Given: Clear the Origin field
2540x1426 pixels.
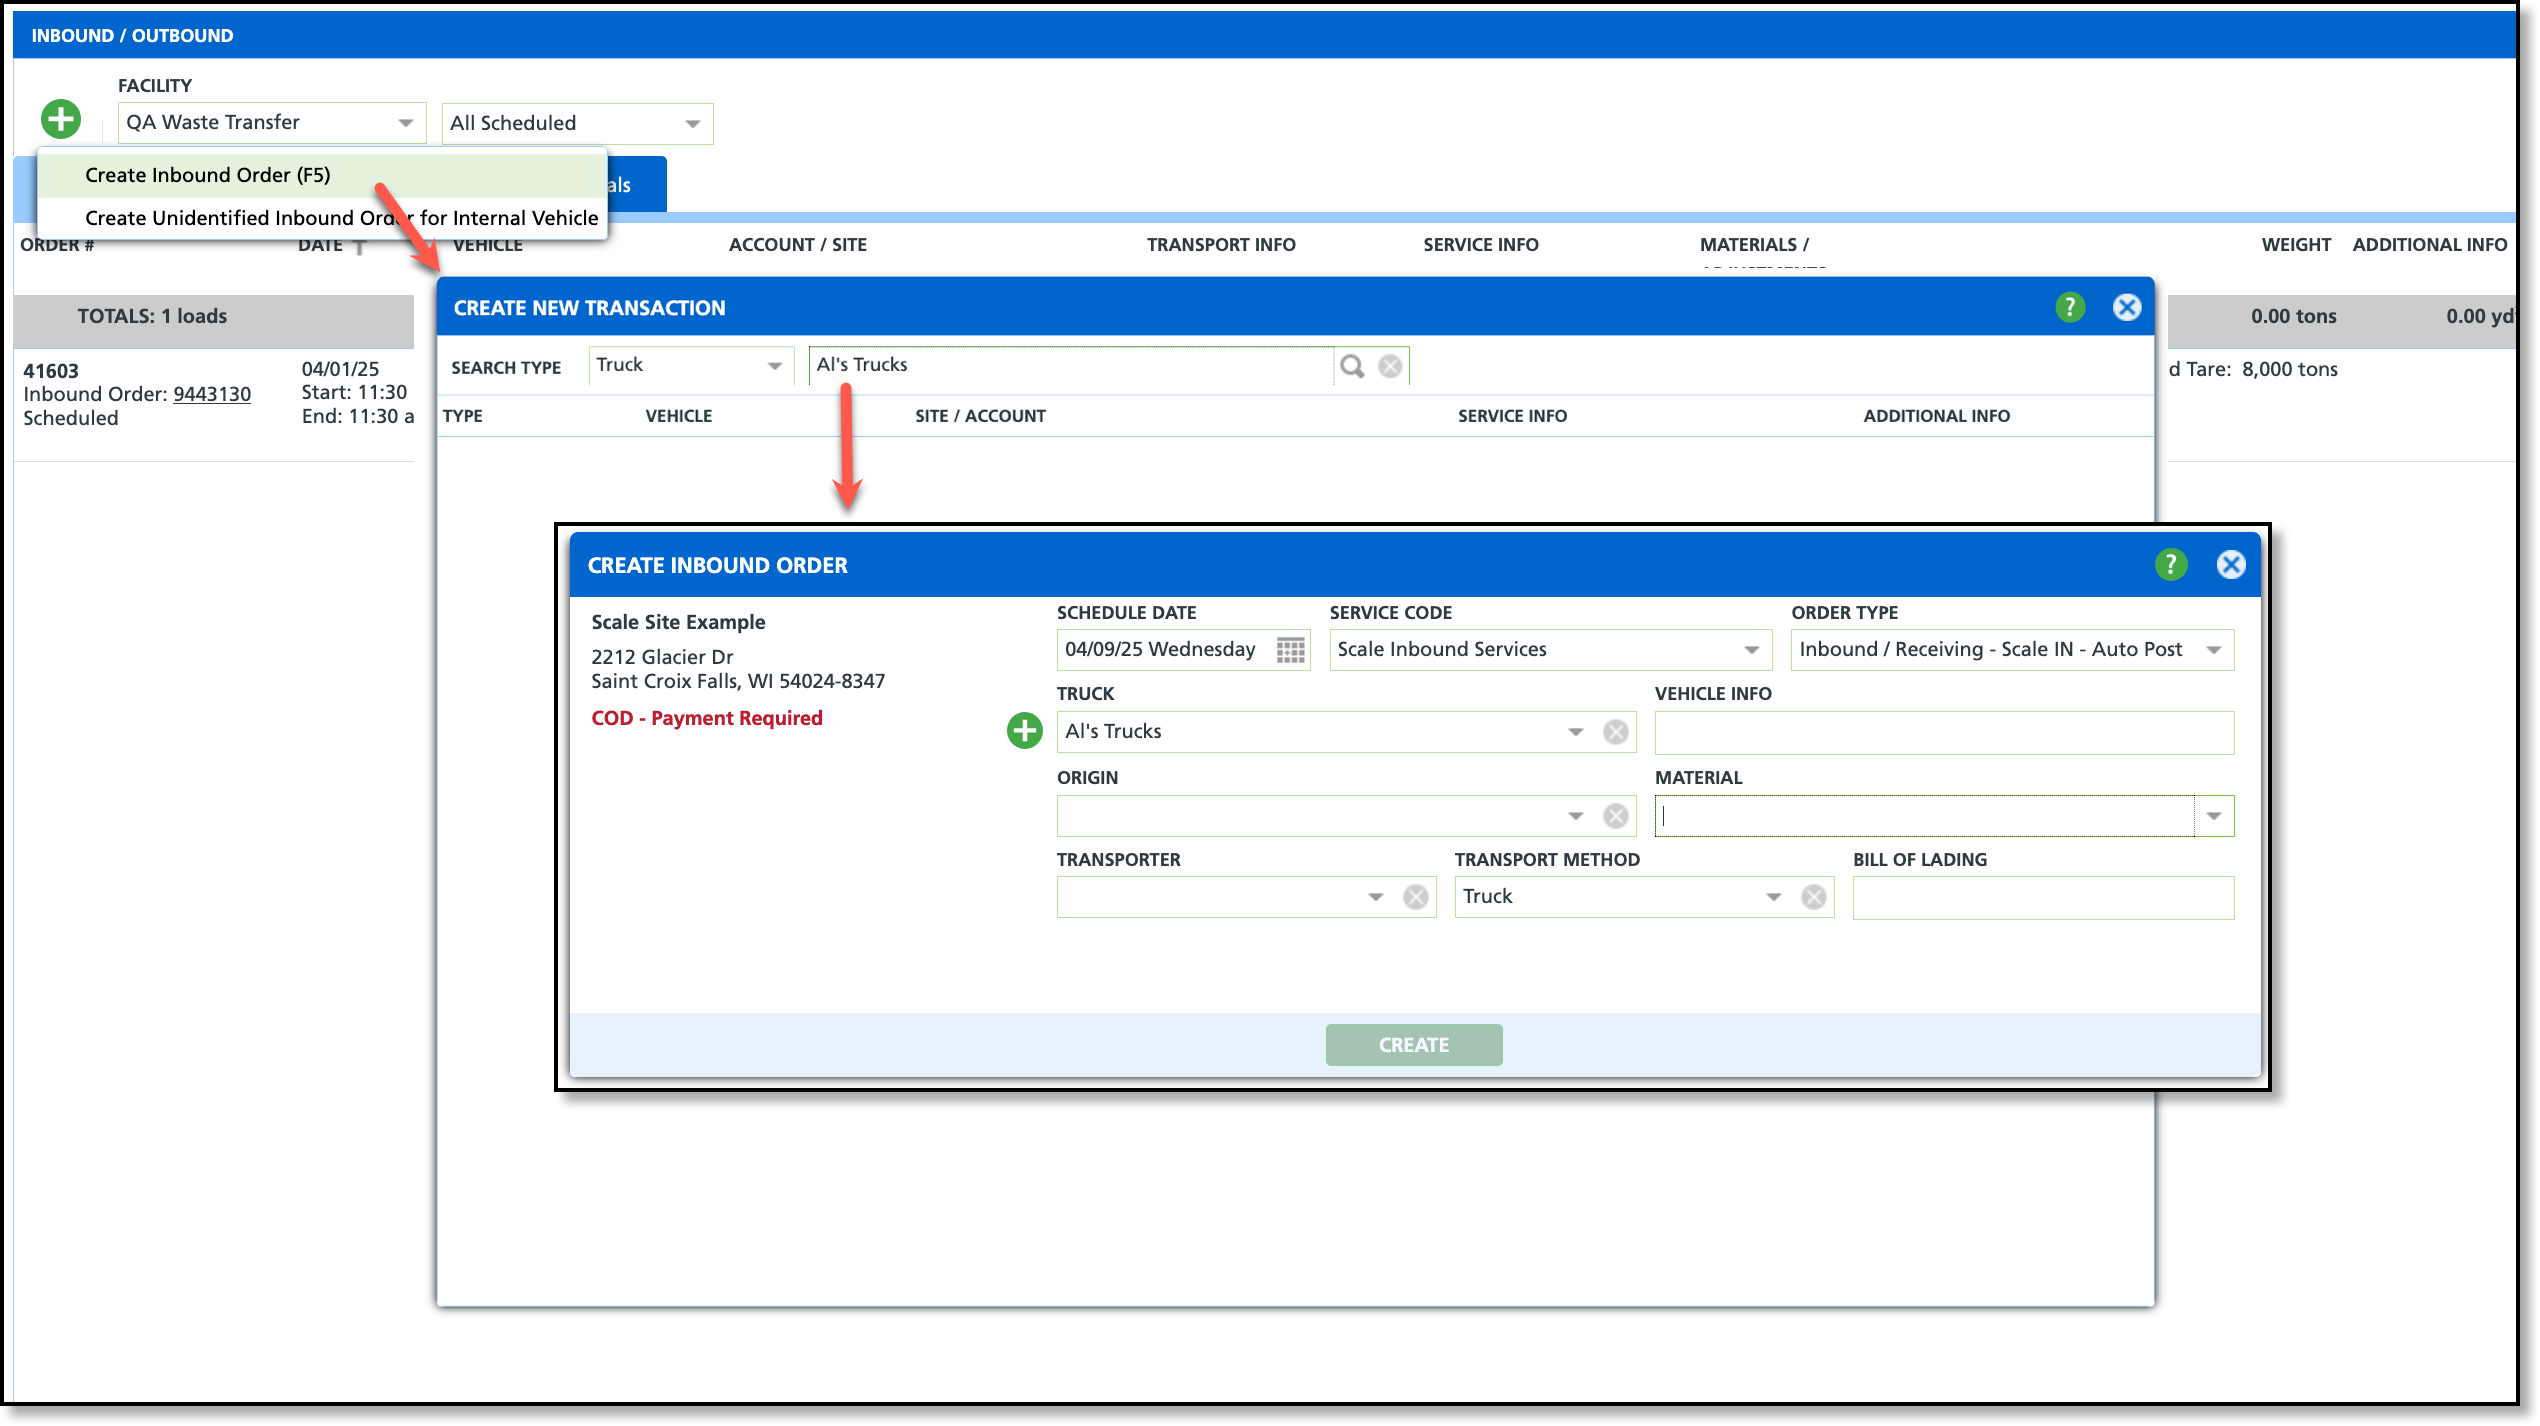Looking at the screenshot, I should 1615,816.
